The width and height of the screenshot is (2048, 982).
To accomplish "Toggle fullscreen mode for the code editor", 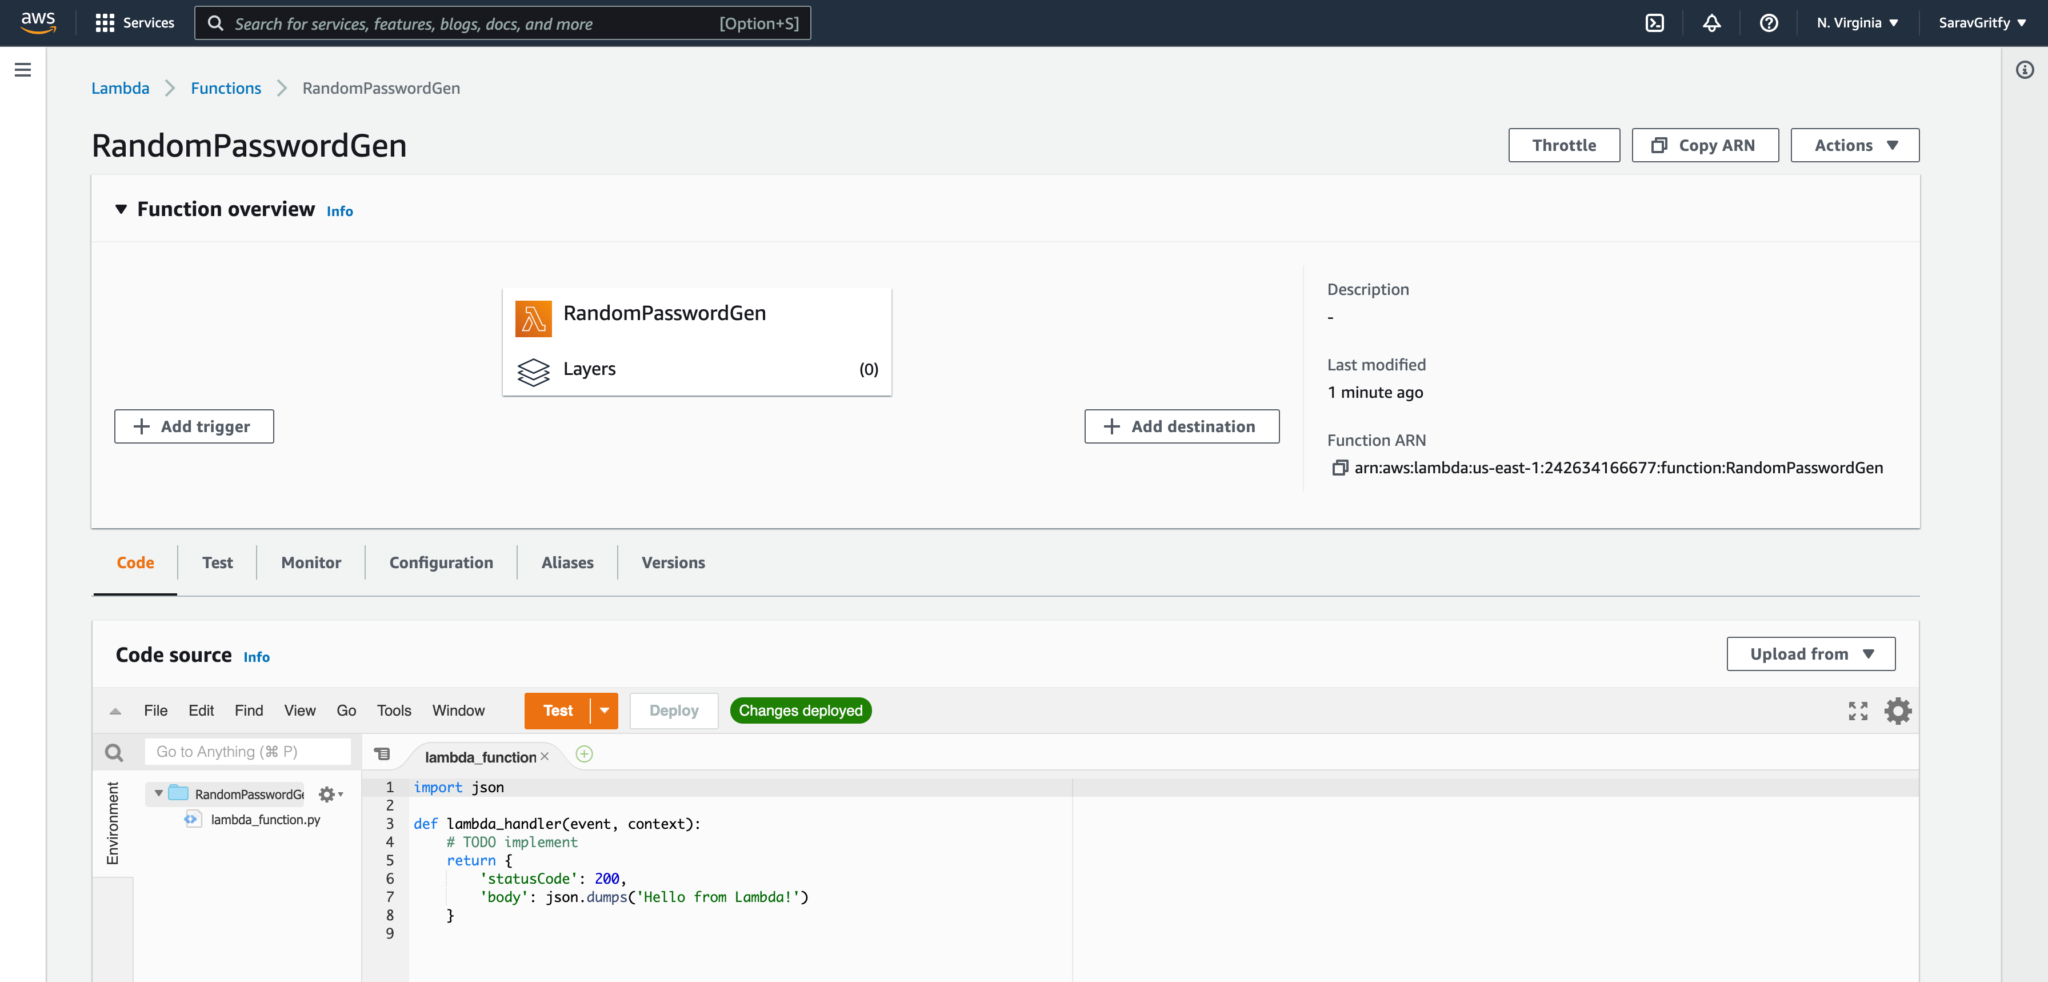I will [1857, 710].
